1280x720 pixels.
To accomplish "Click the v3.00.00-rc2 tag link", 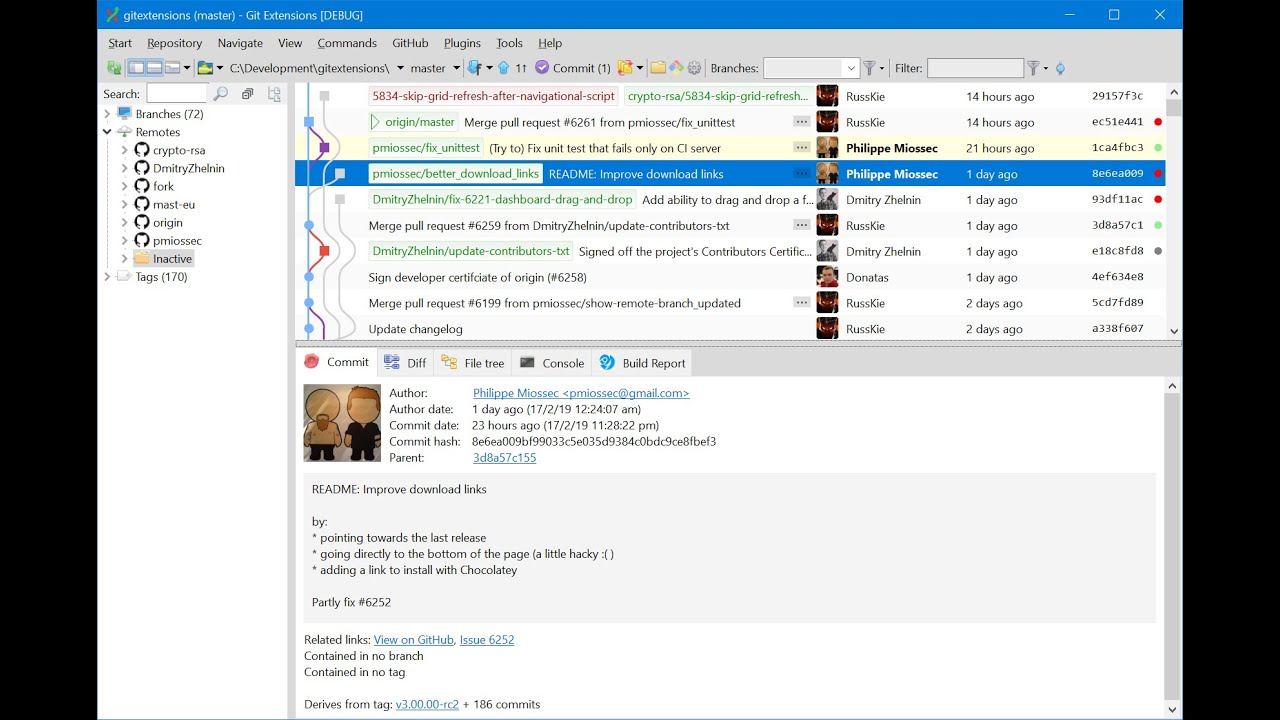I will click(x=427, y=704).
